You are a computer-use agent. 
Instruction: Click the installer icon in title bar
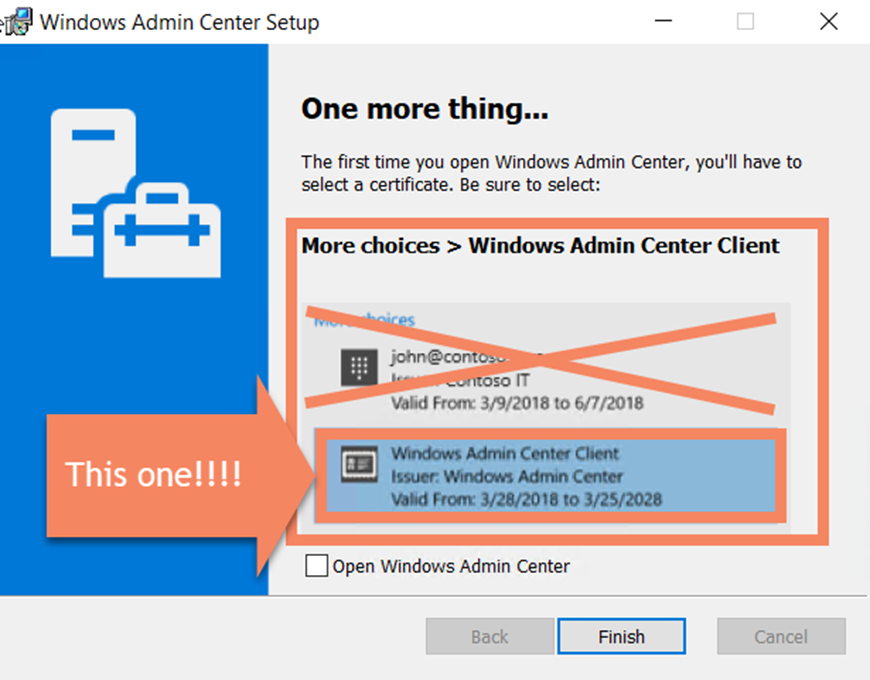tap(18, 22)
